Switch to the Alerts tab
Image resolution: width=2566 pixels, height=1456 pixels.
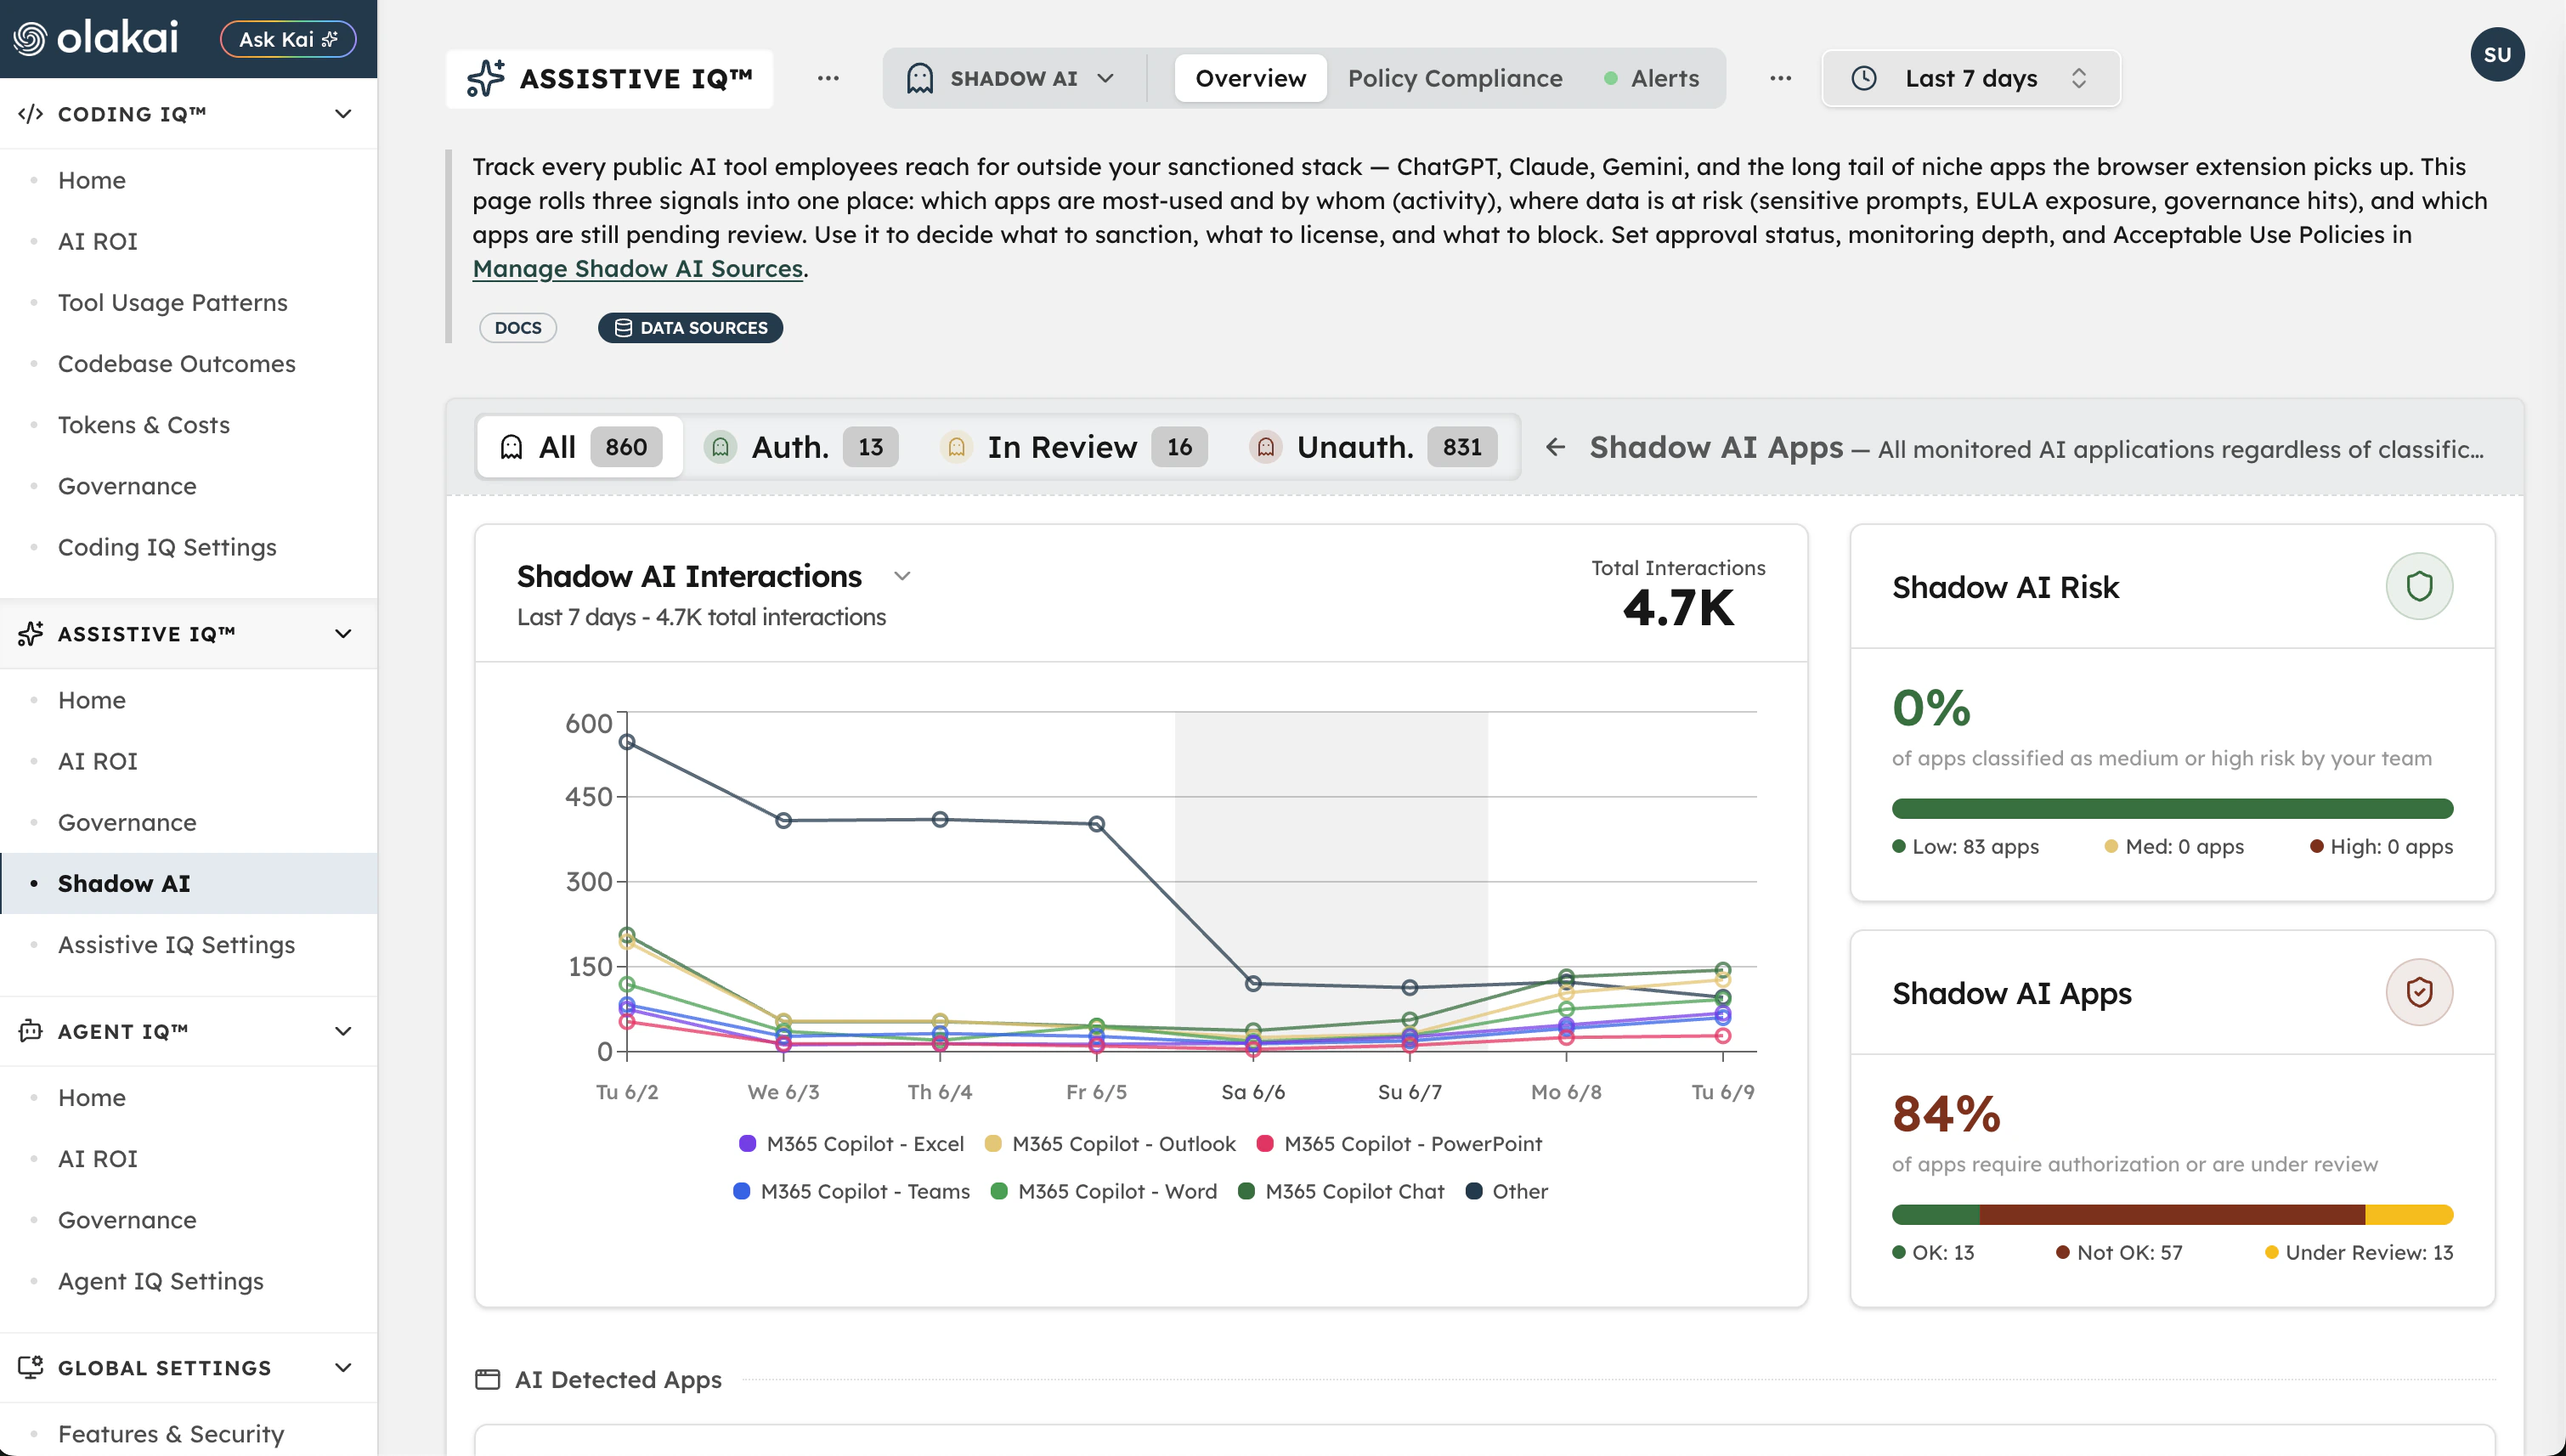tap(1652, 78)
